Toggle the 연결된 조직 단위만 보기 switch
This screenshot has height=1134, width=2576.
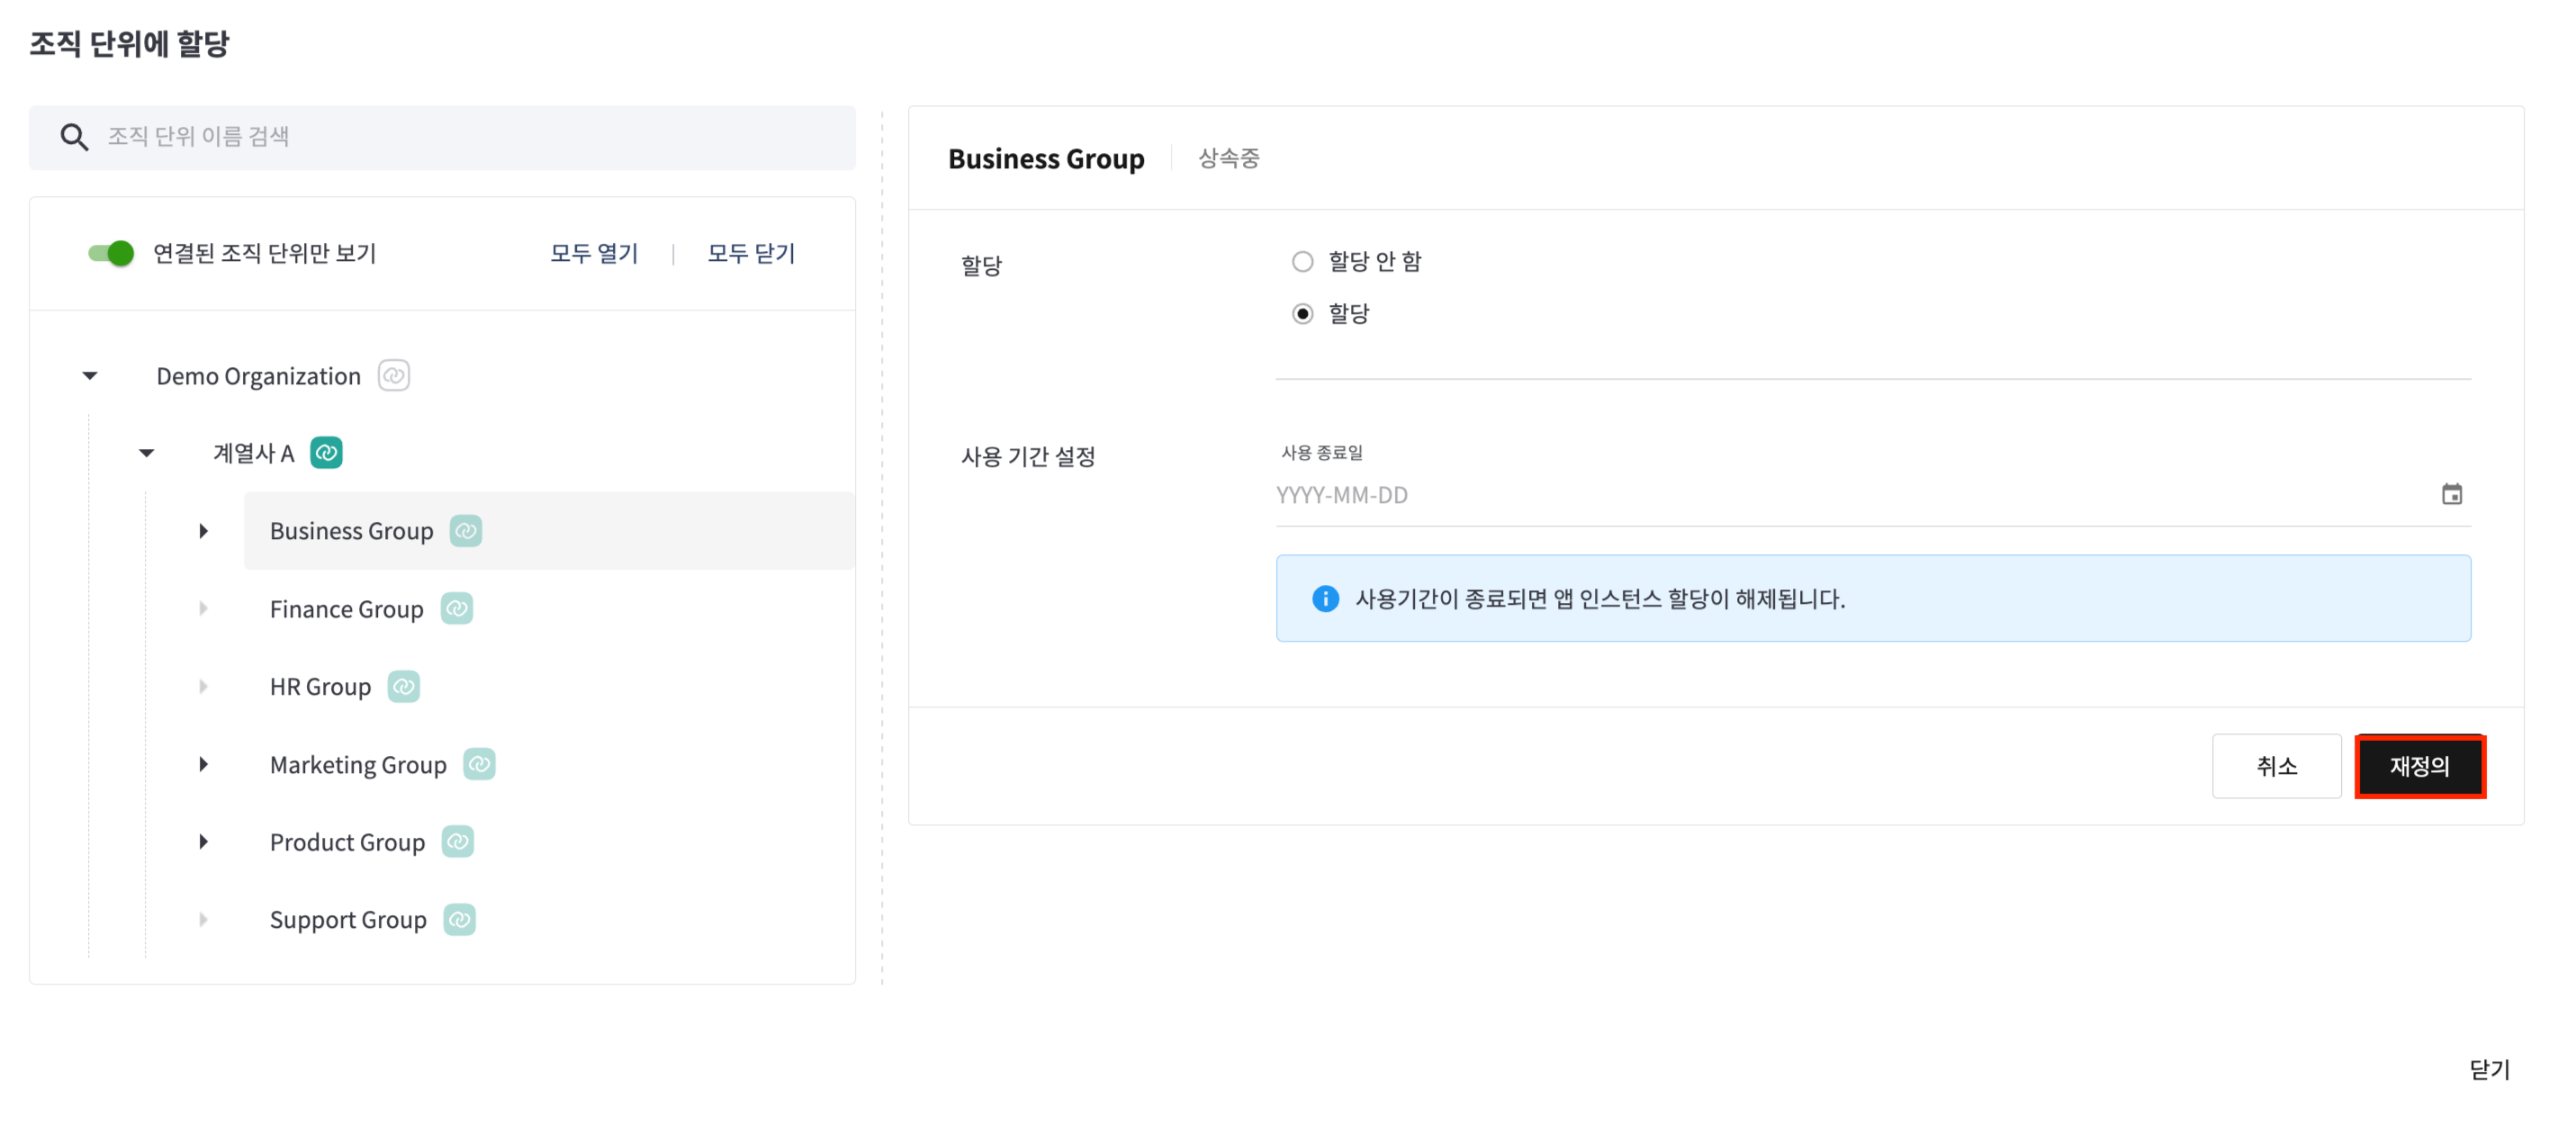click(x=111, y=253)
